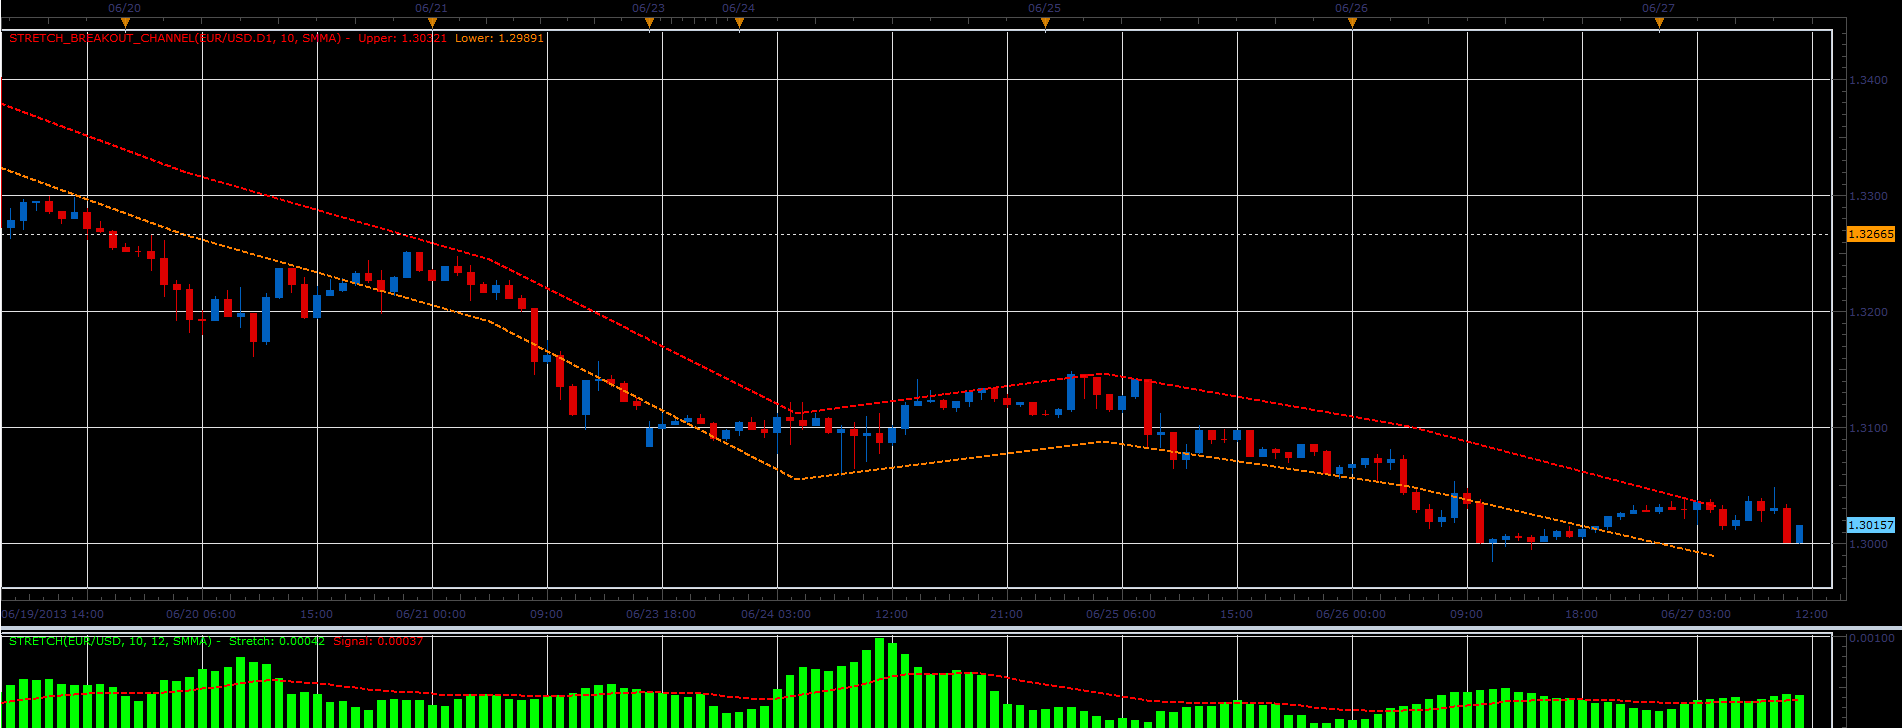Click the 06/21 day marker triangle

[x=432, y=22]
